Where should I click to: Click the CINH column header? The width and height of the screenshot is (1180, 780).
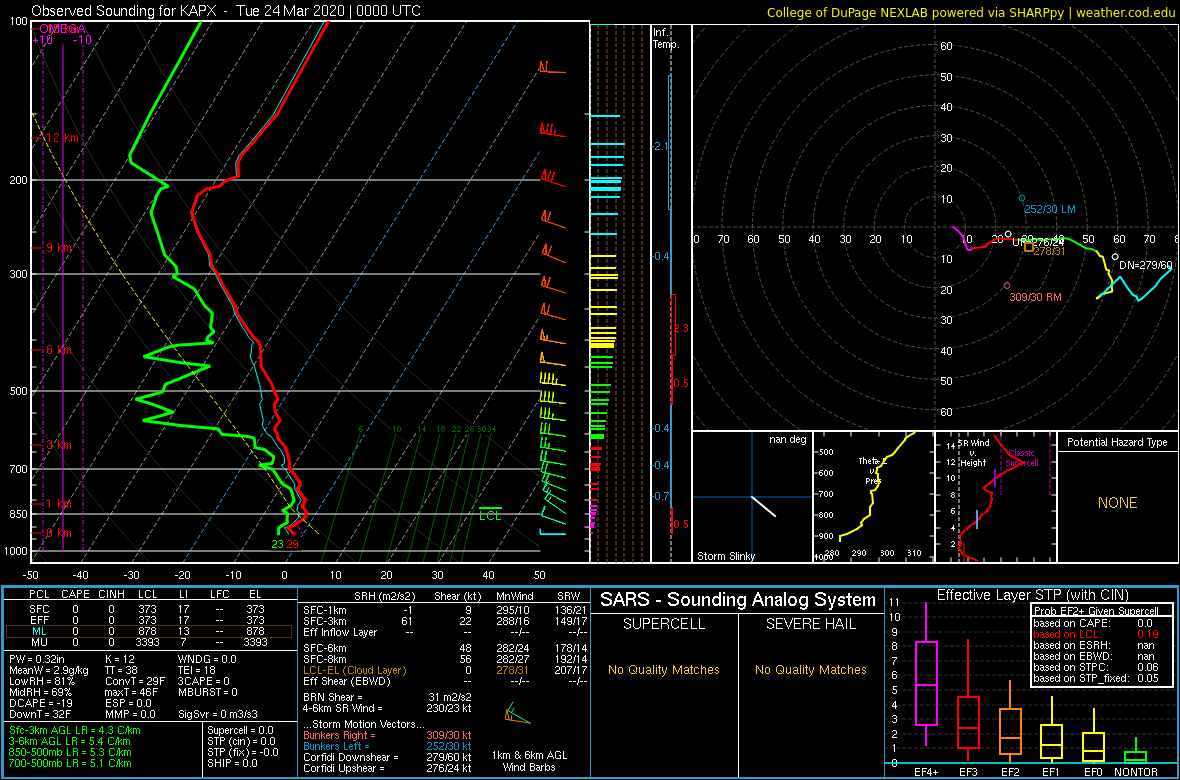(111, 594)
